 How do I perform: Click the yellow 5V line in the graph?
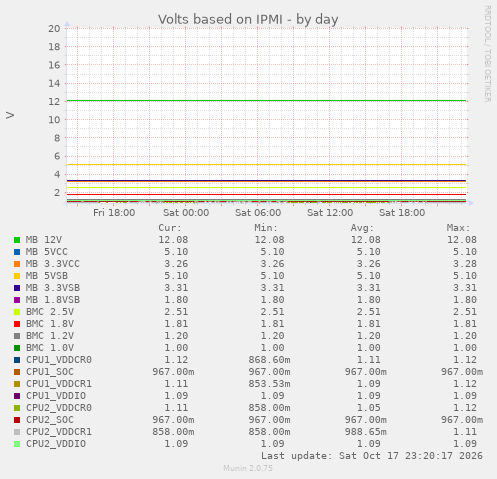(x=266, y=164)
